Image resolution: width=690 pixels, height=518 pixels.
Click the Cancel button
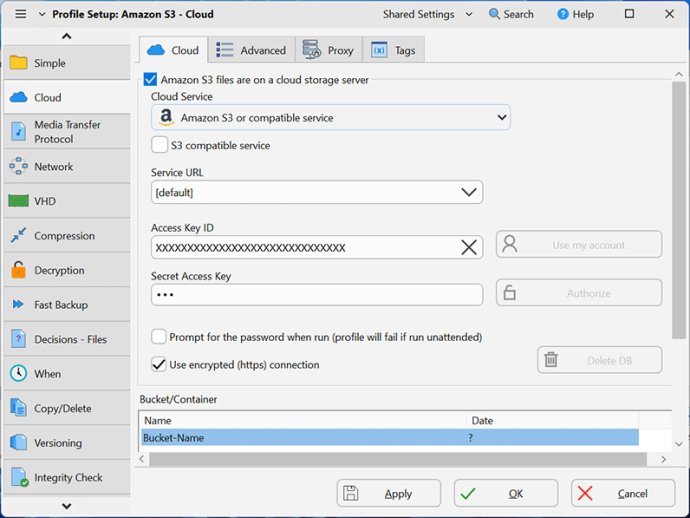pos(623,493)
